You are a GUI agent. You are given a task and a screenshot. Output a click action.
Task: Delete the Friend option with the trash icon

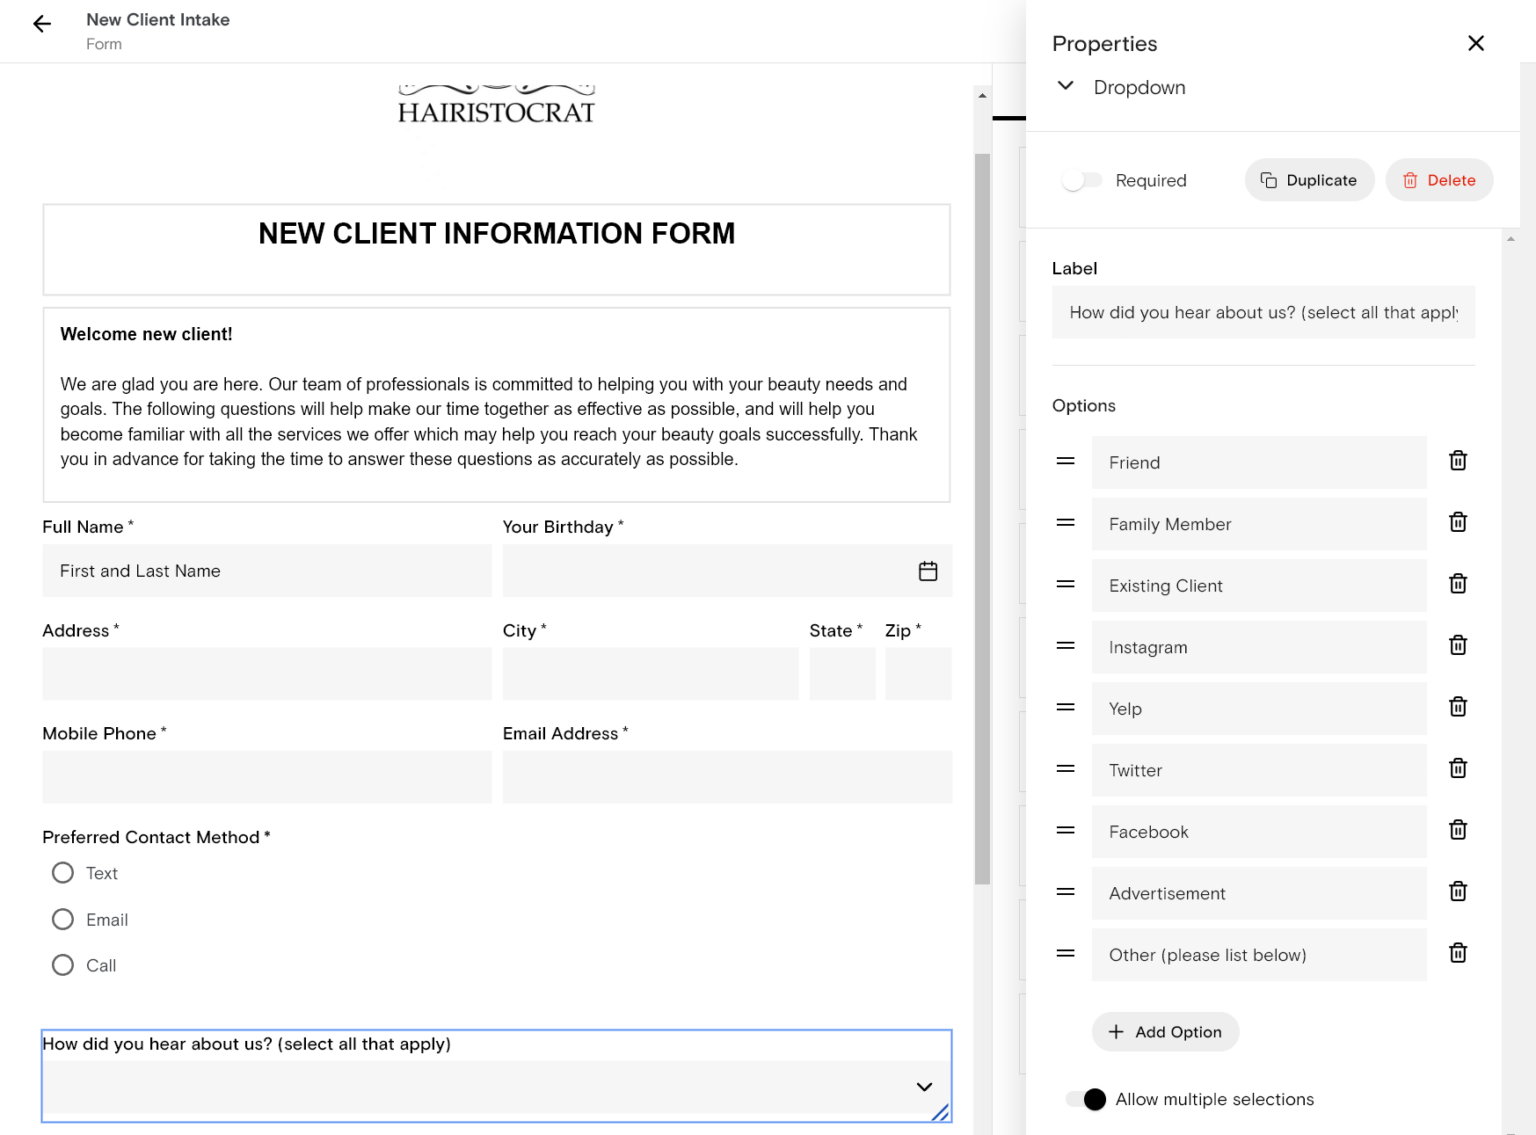1458,461
